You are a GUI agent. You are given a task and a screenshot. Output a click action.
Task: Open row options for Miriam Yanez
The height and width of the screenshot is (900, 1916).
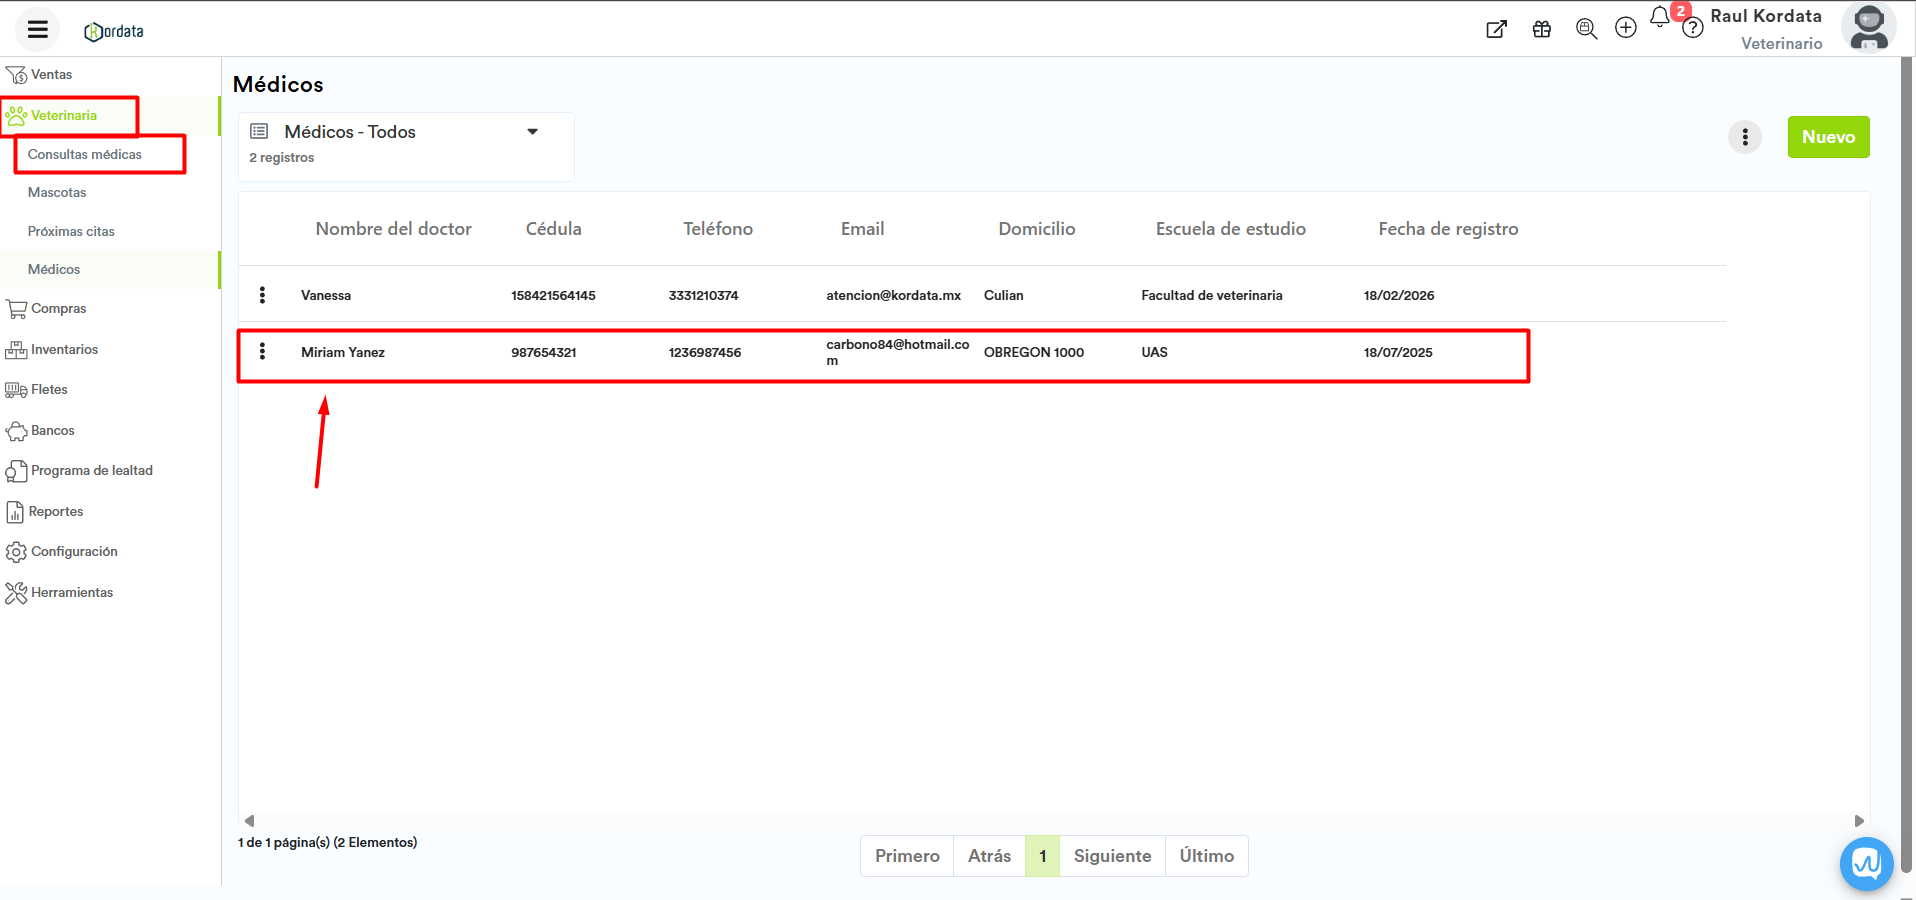point(262,351)
